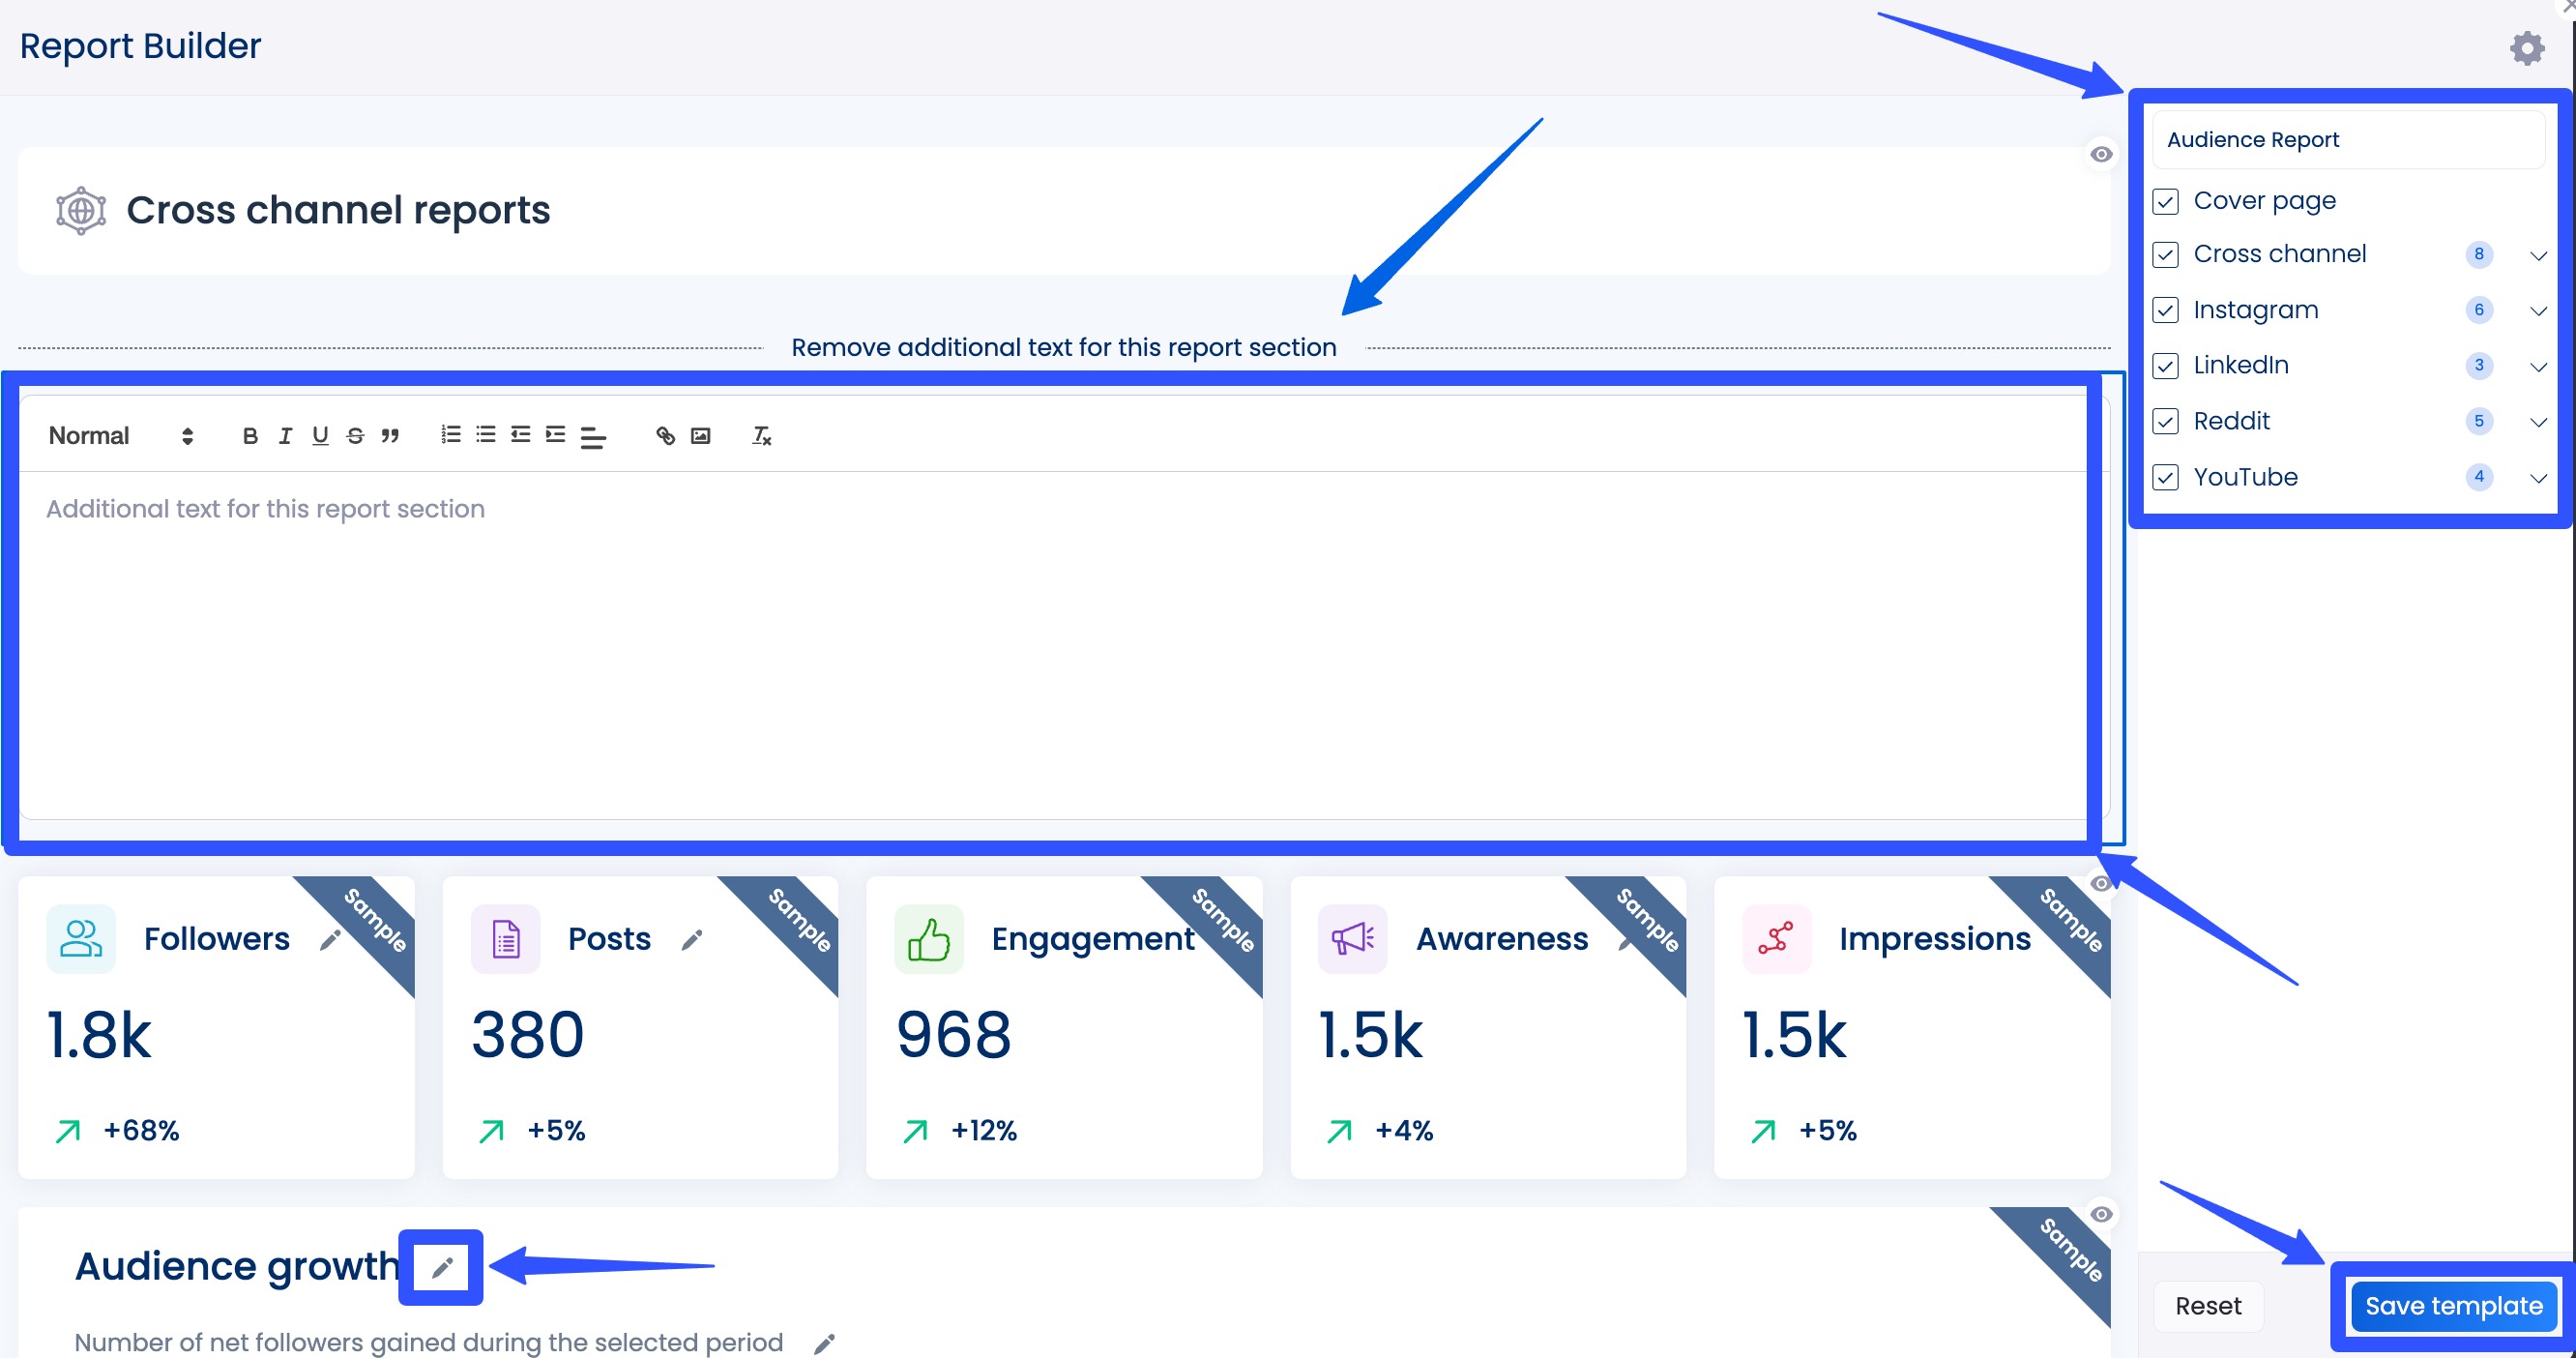The width and height of the screenshot is (2576, 1358).
Task: Apply numbered list formatting
Action: [x=450, y=434]
